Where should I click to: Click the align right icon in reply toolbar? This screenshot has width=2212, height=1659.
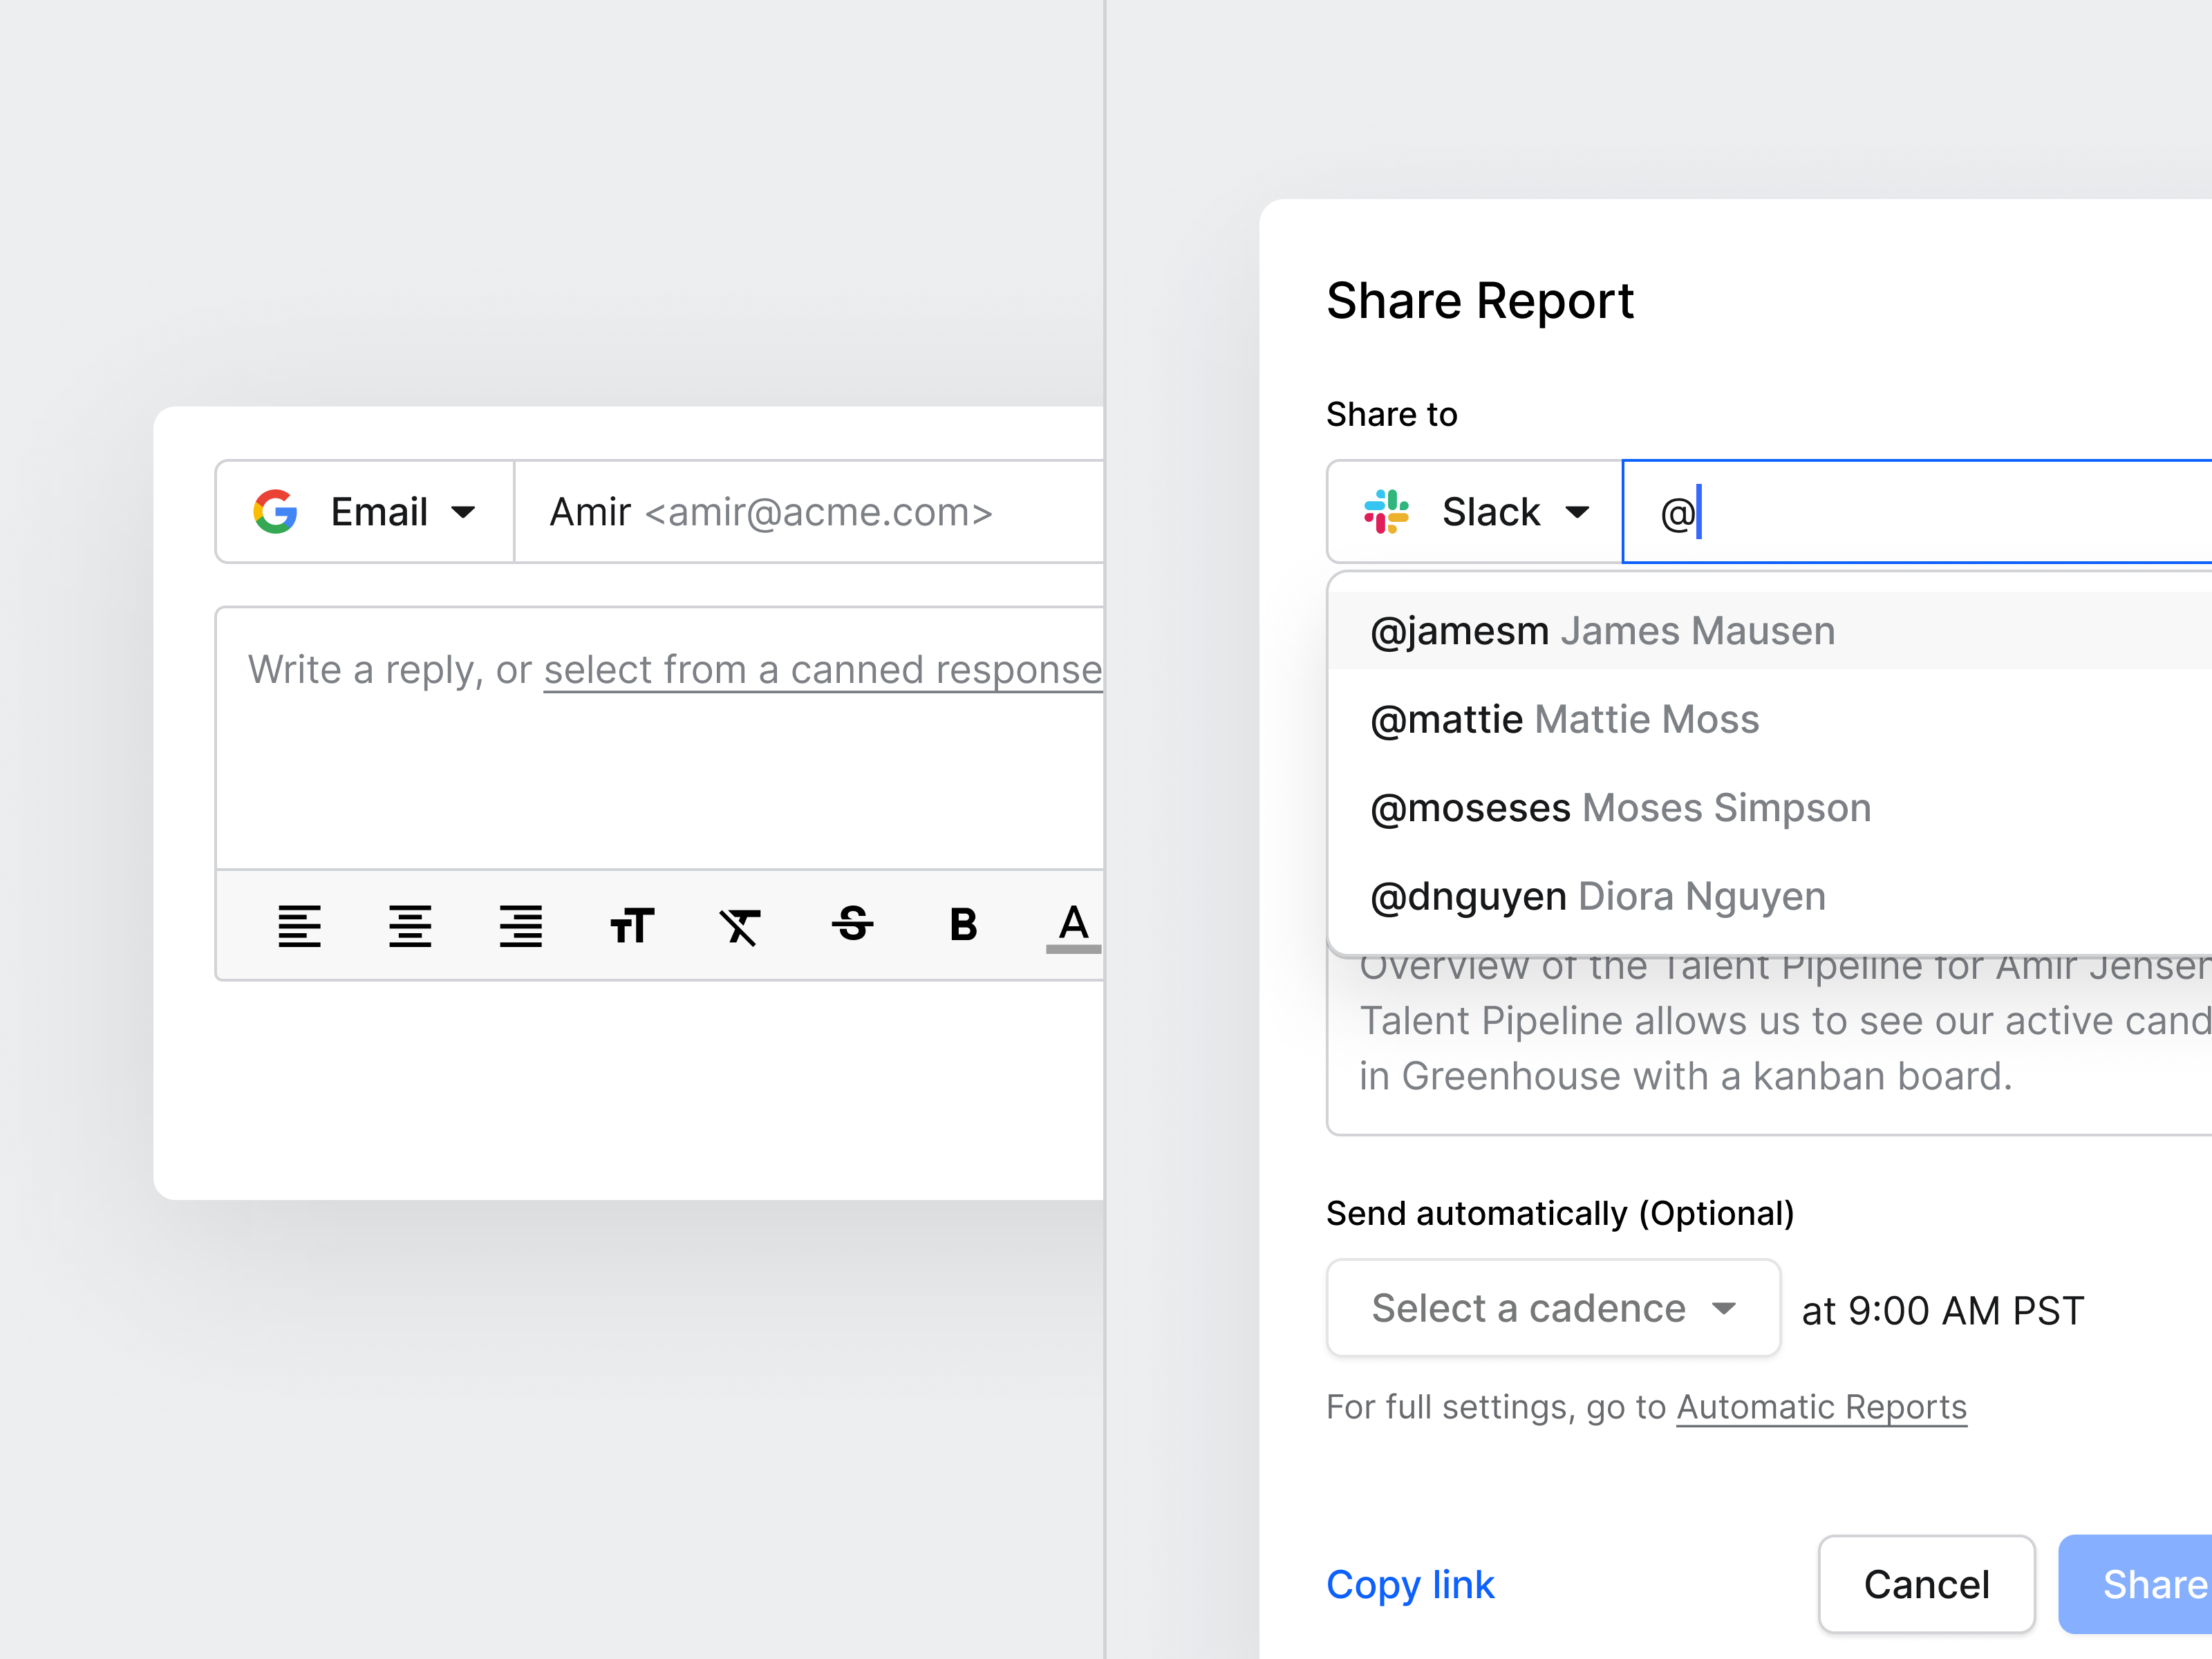(x=521, y=925)
